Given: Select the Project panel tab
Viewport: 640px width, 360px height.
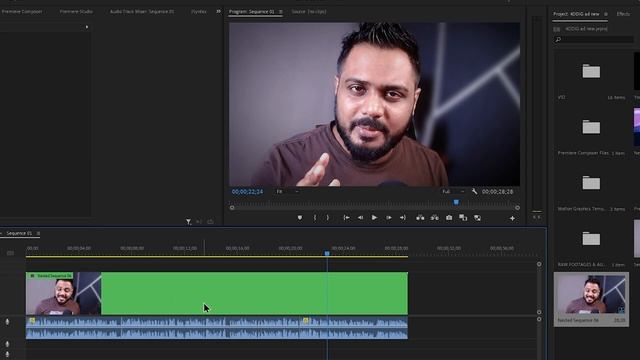Looking at the screenshot, I should tap(576, 14).
